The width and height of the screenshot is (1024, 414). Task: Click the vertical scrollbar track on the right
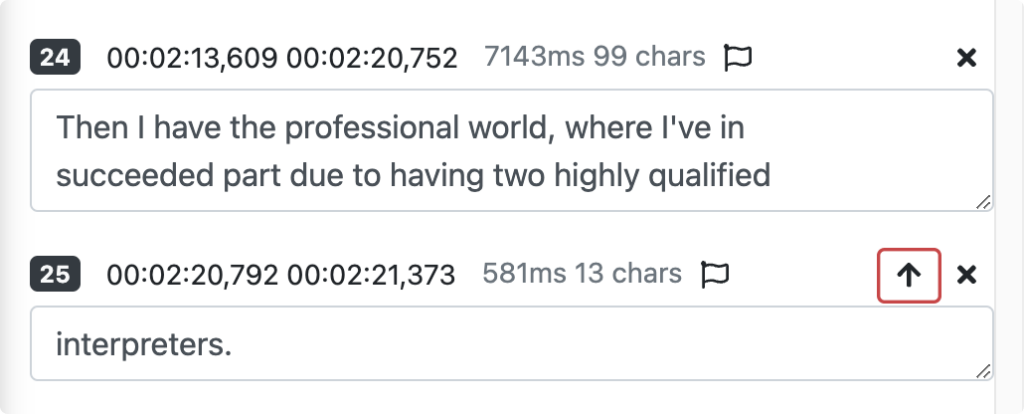[1009, 200]
